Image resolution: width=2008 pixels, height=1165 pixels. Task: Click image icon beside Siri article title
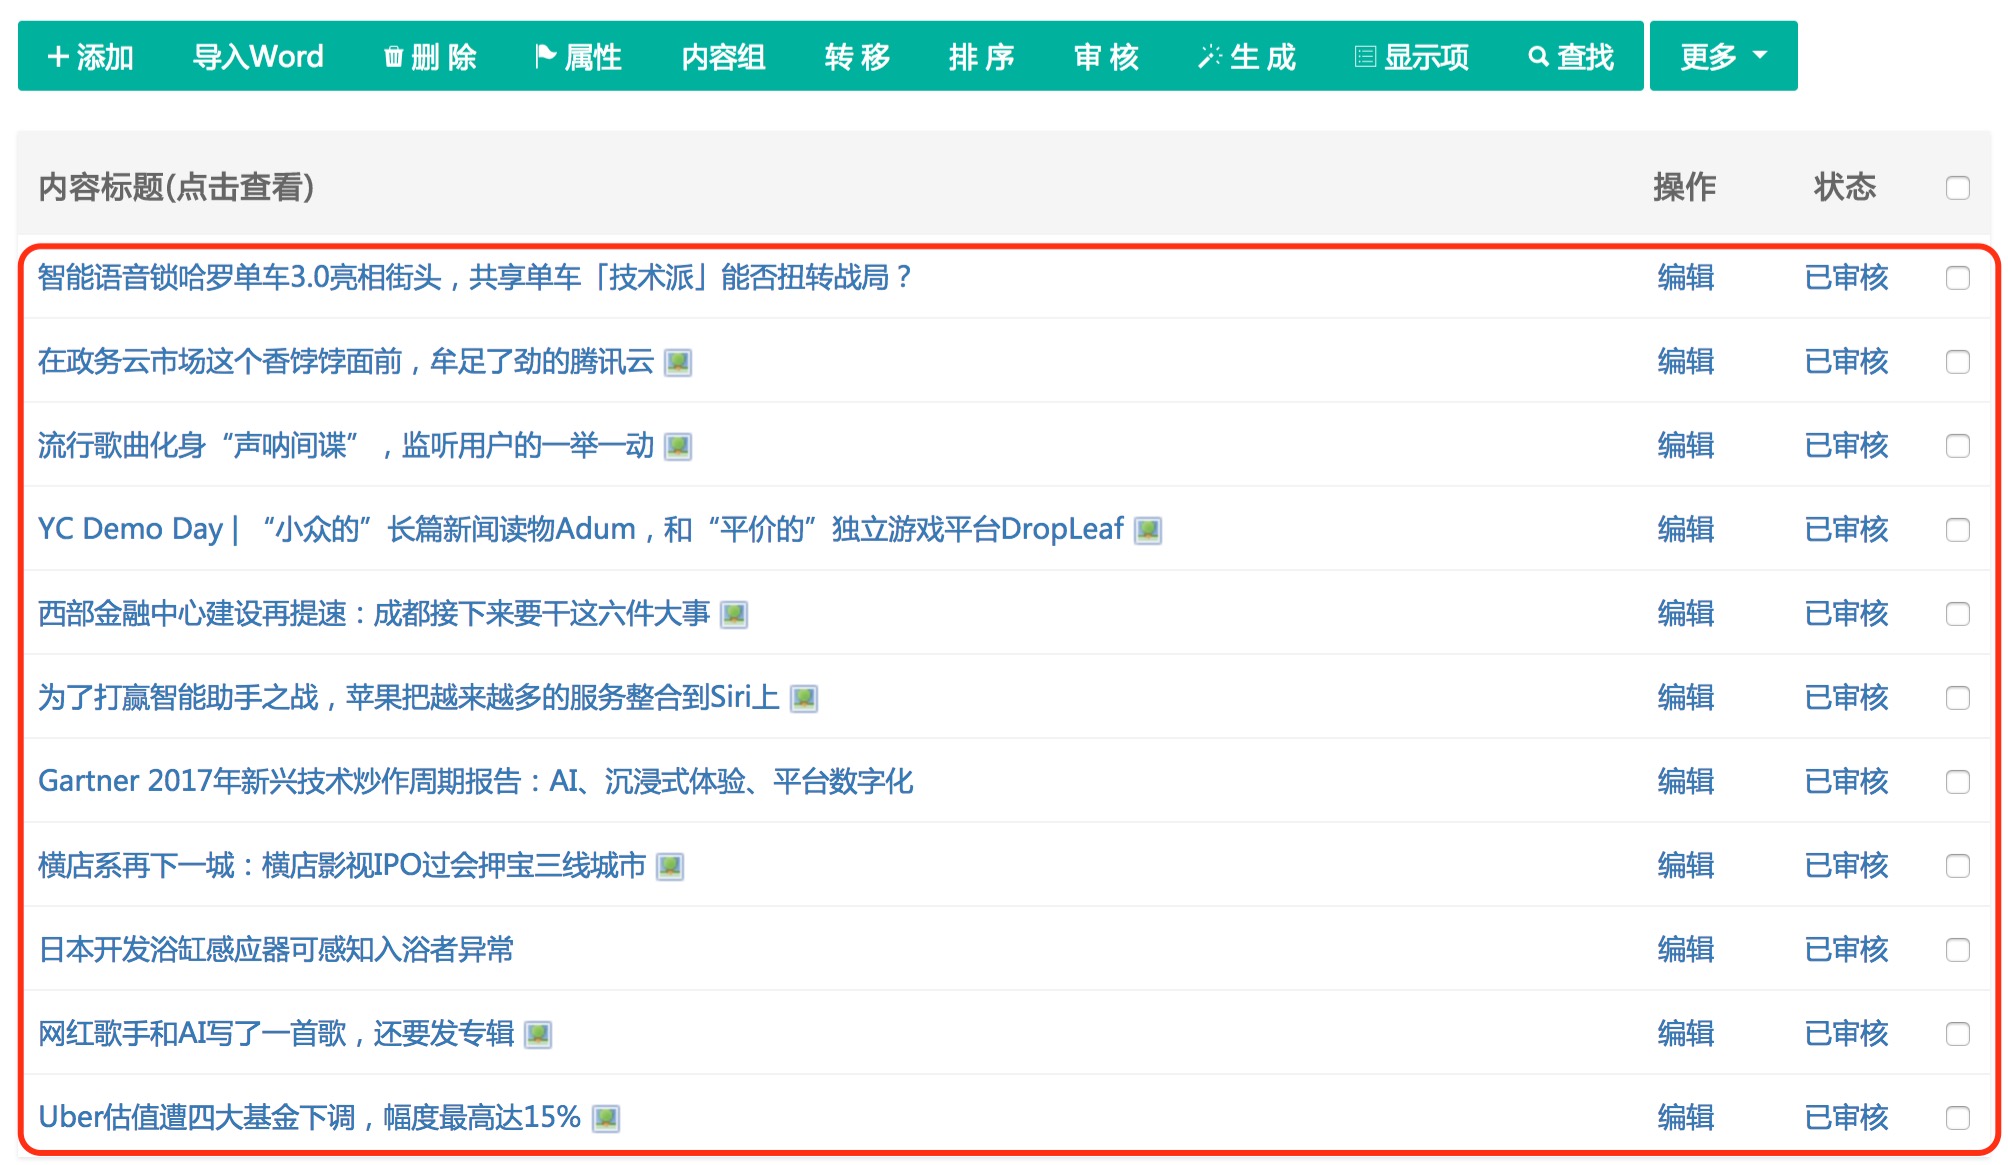pyautogui.click(x=804, y=698)
